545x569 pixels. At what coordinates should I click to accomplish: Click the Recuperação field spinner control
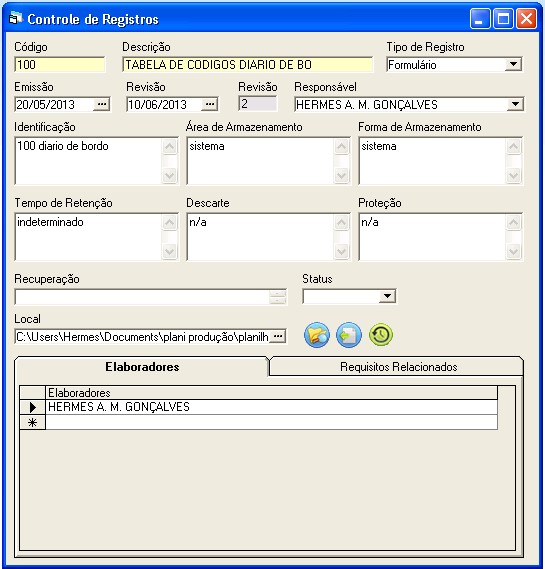click(278, 297)
